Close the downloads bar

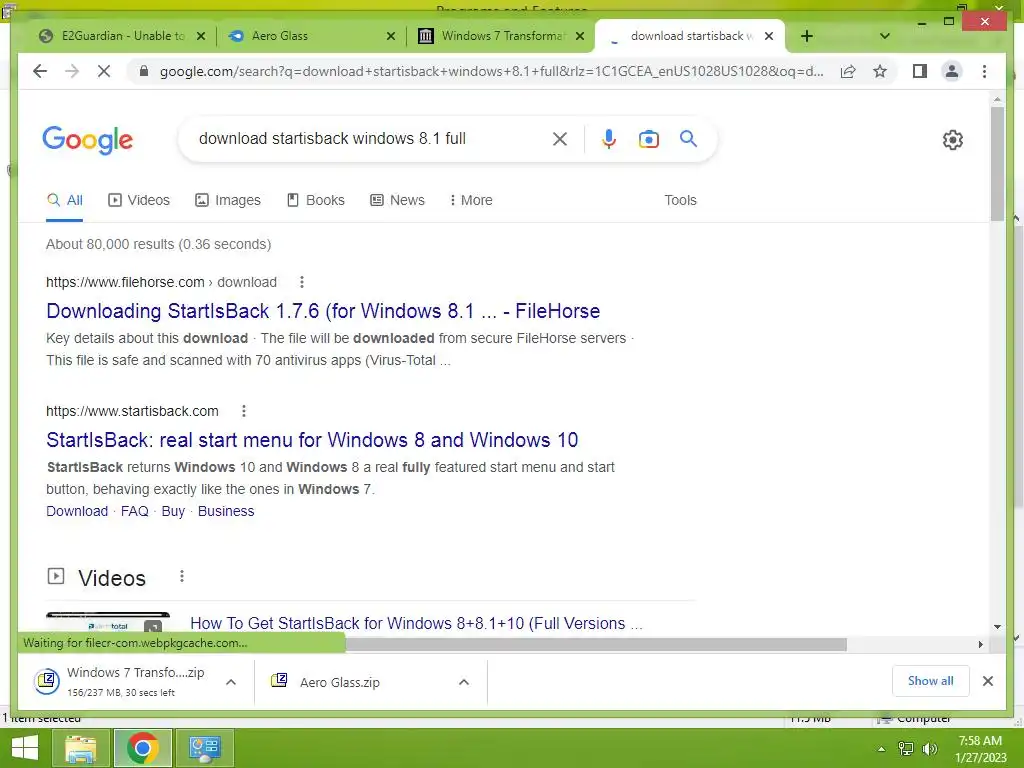[987, 681]
